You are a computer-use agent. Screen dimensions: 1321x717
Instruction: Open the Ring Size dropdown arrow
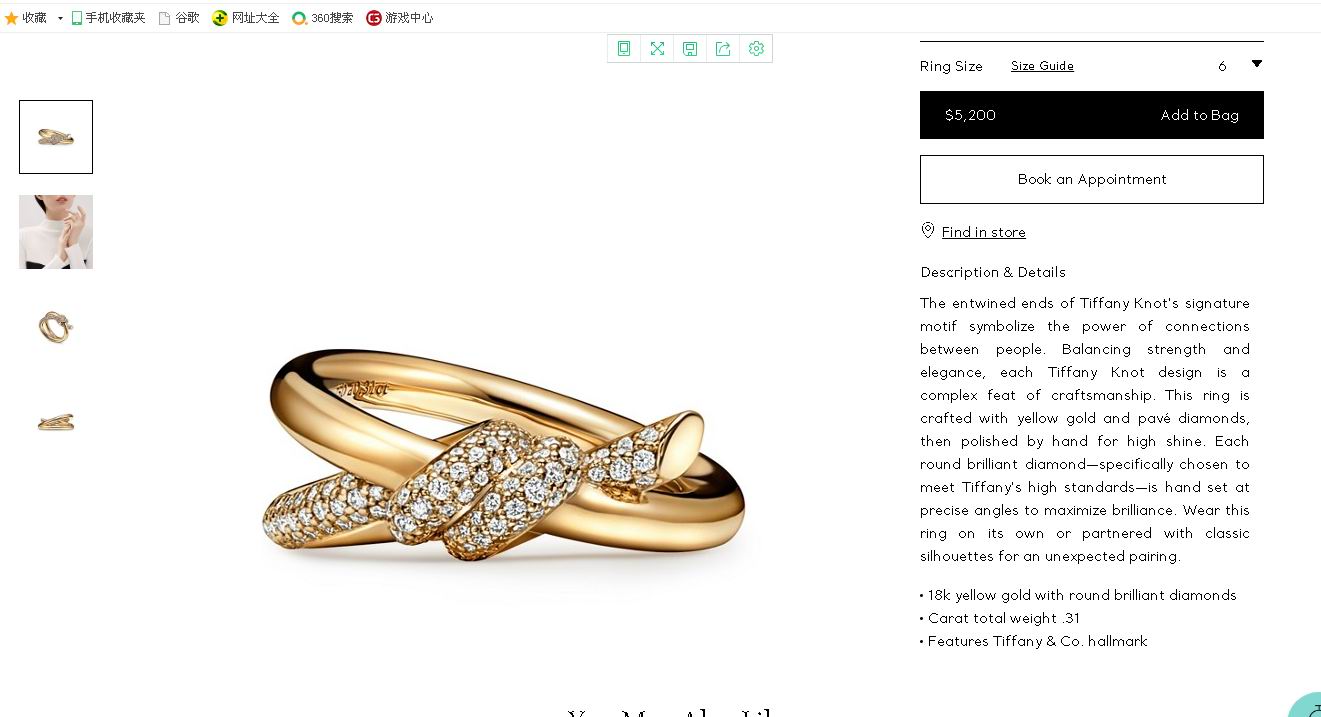click(1257, 64)
